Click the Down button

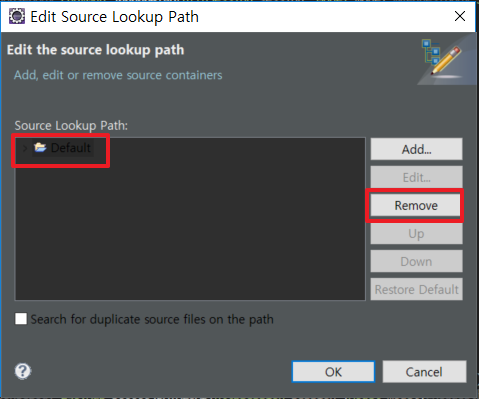[x=416, y=261]
